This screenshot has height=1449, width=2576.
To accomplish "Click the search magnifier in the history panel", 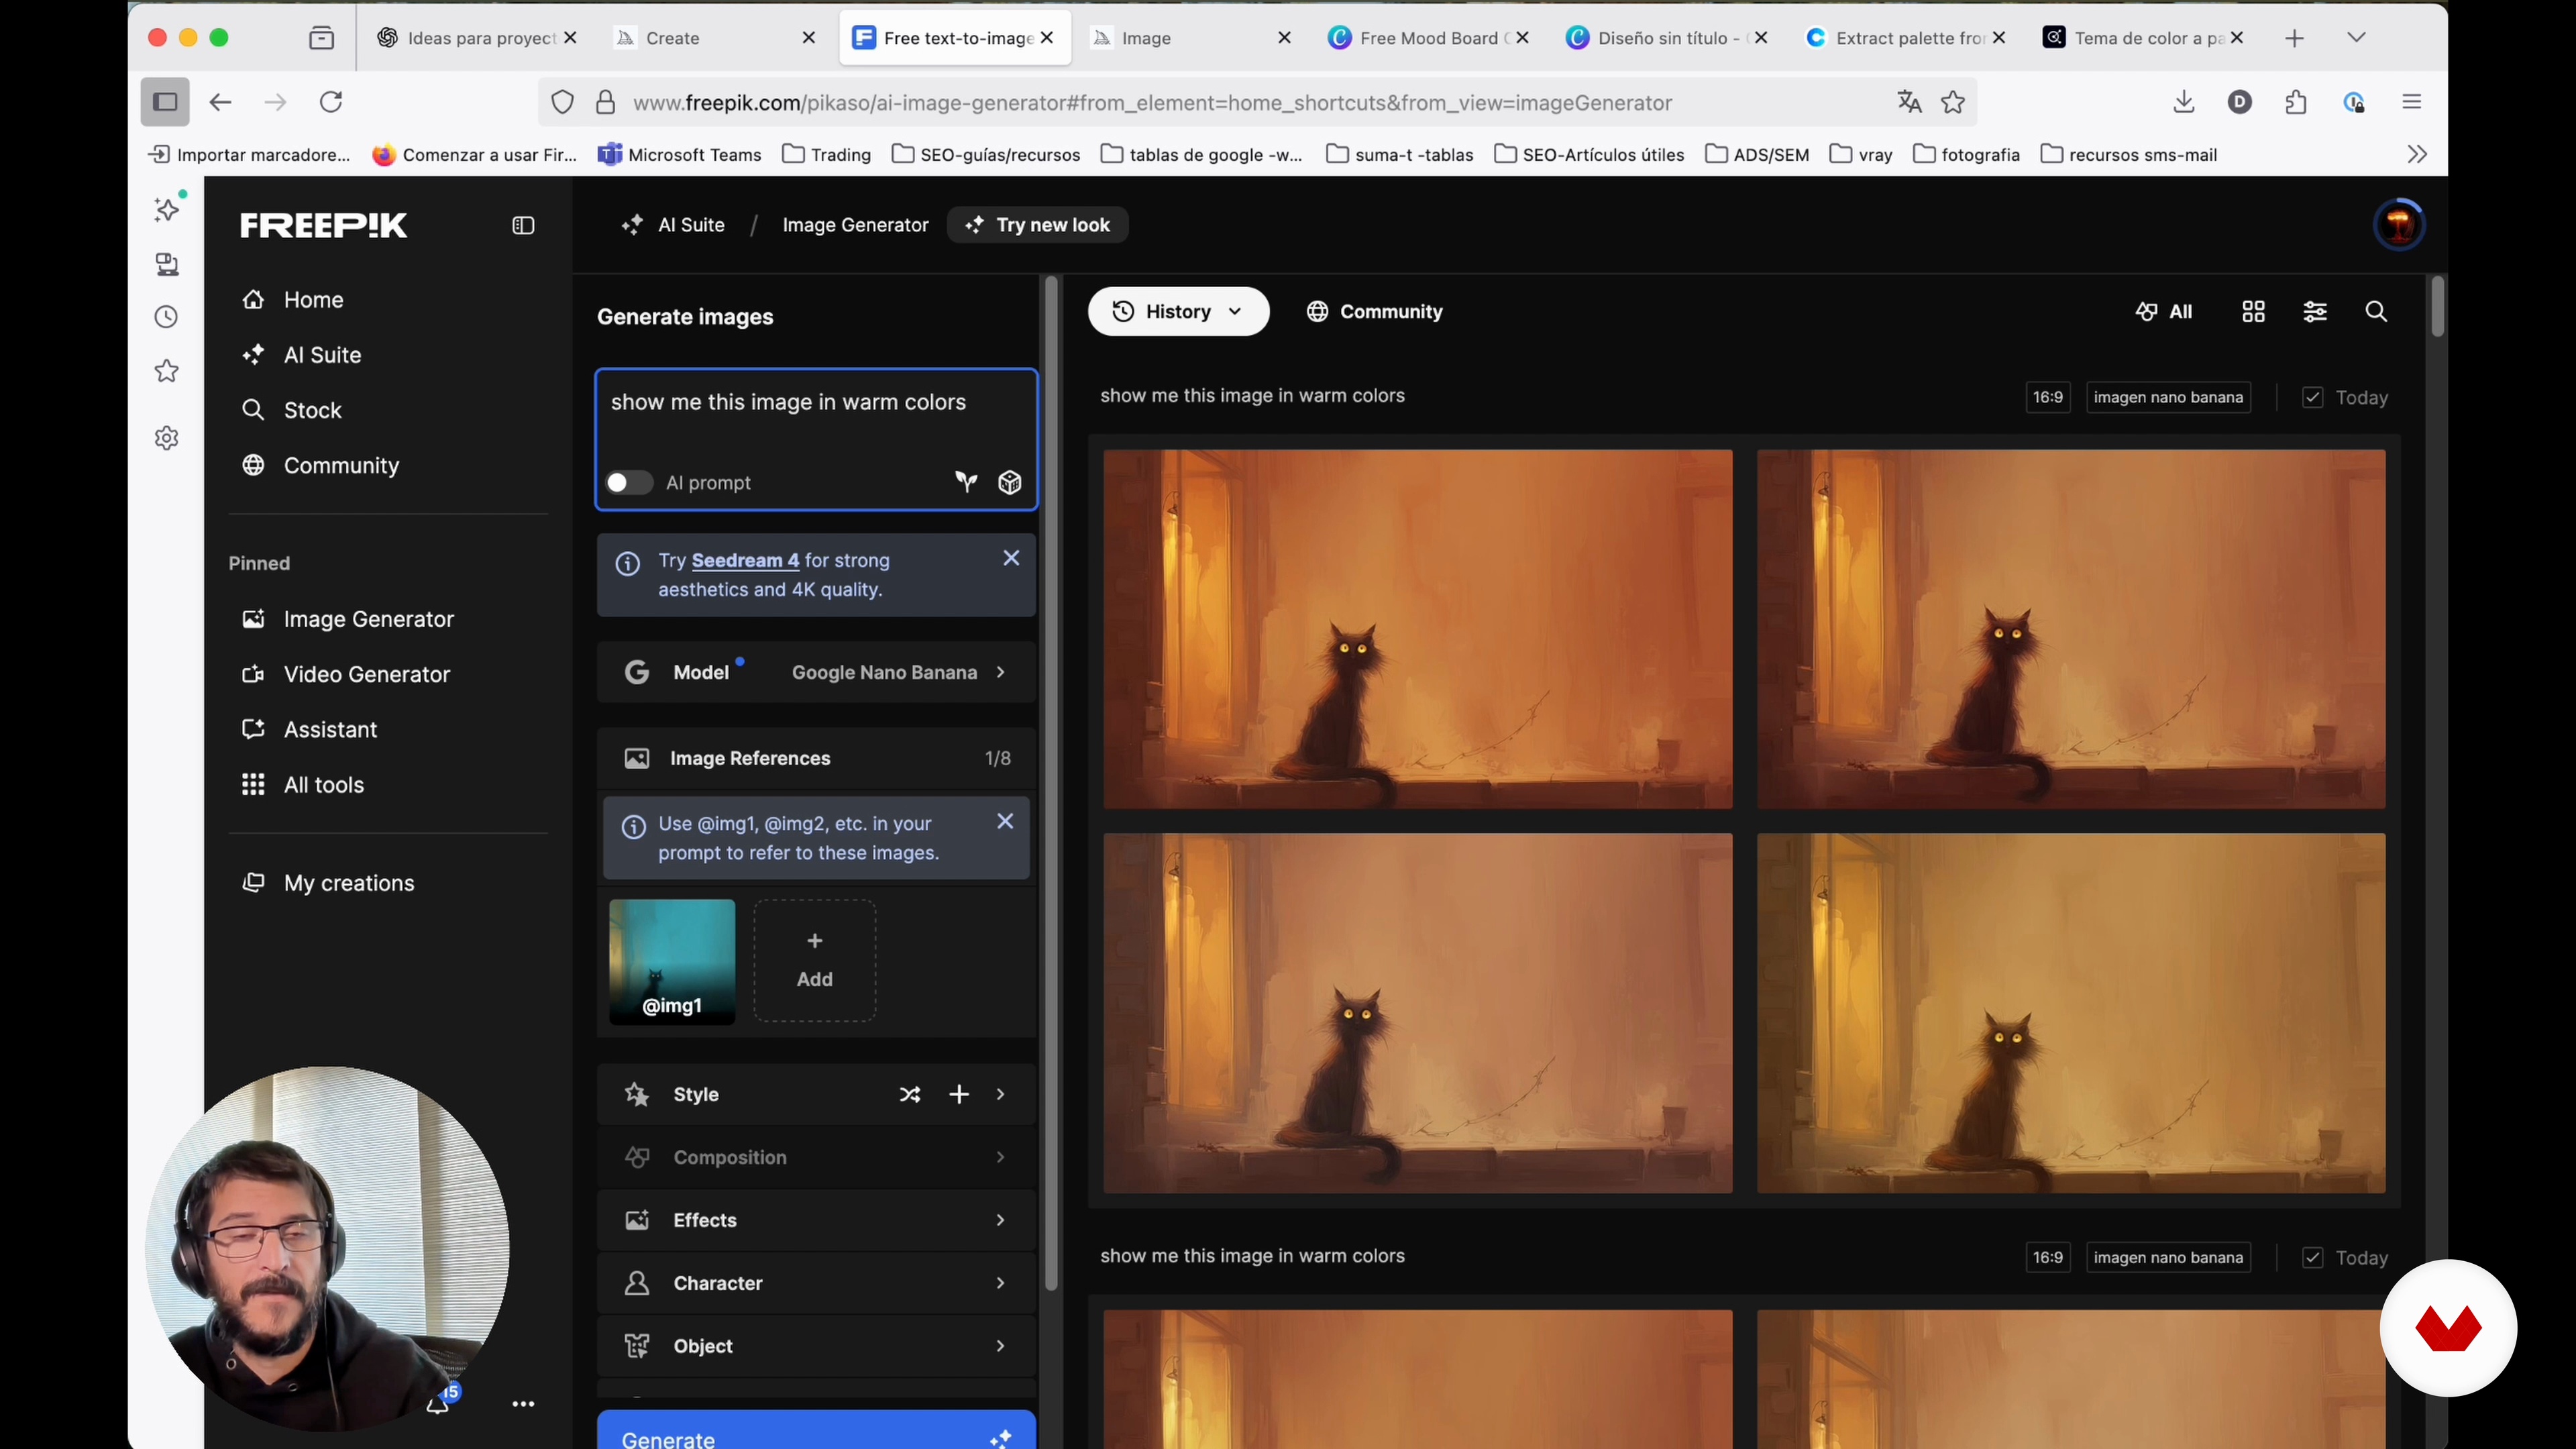I will pos(2376,312).
